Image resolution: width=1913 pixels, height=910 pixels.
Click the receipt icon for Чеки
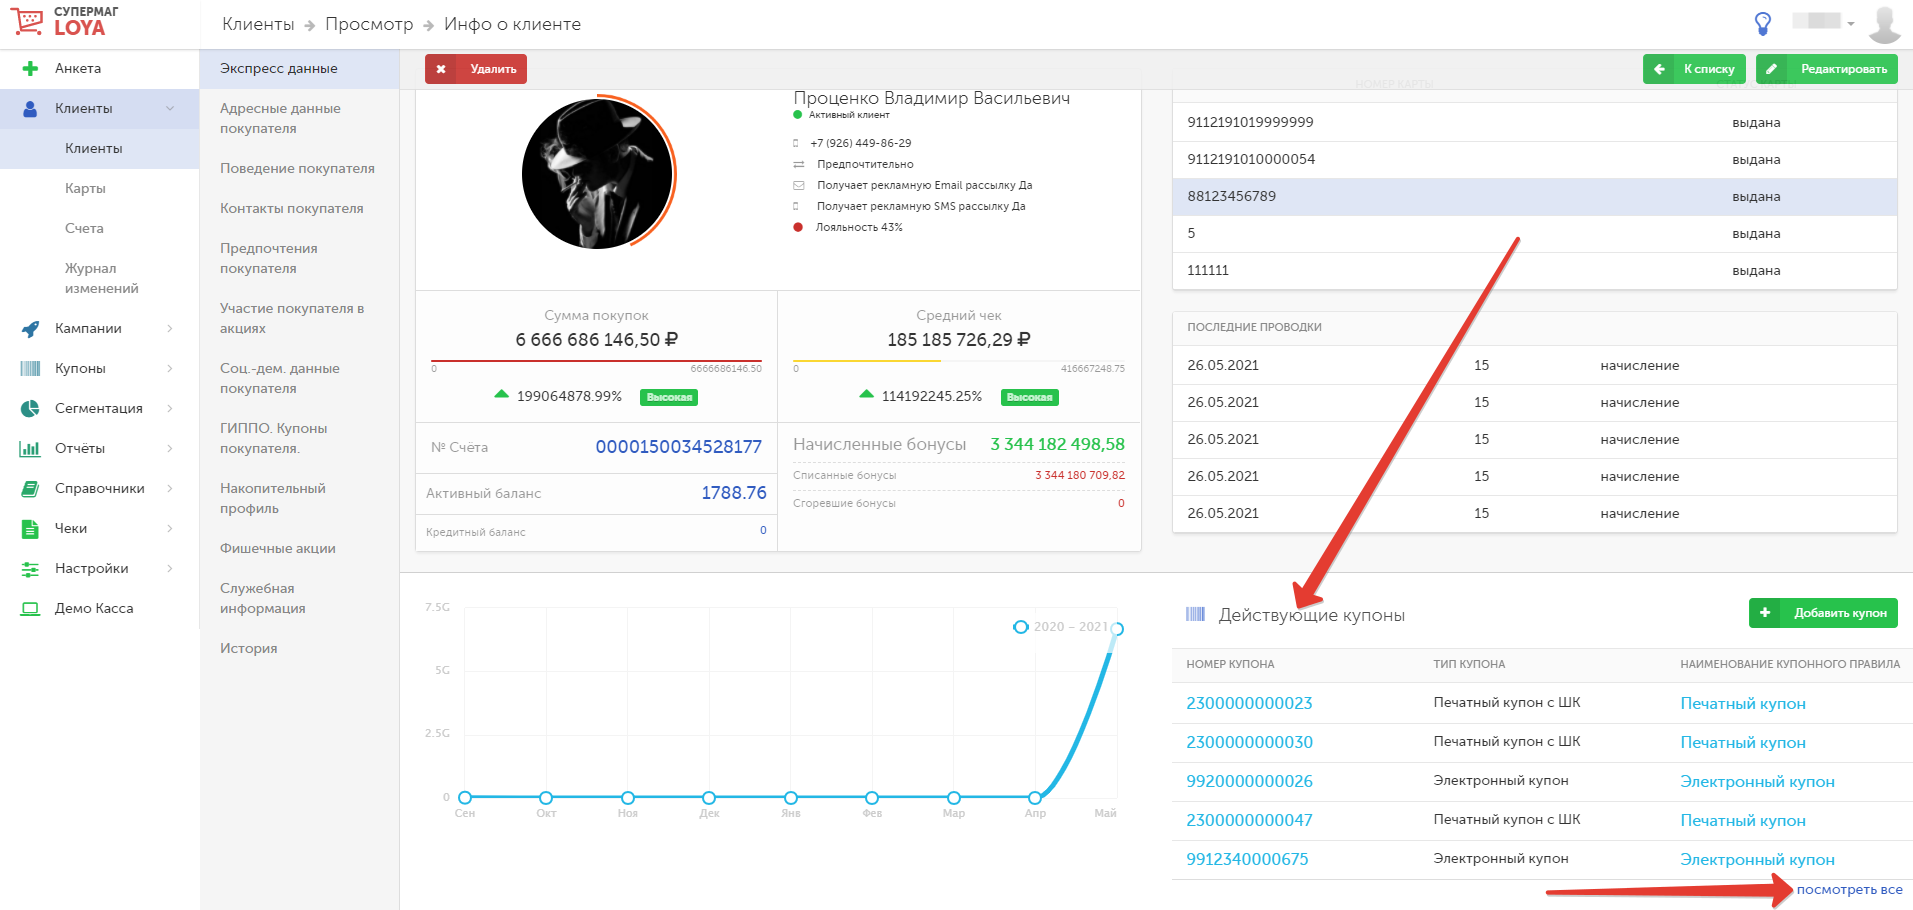31,529
